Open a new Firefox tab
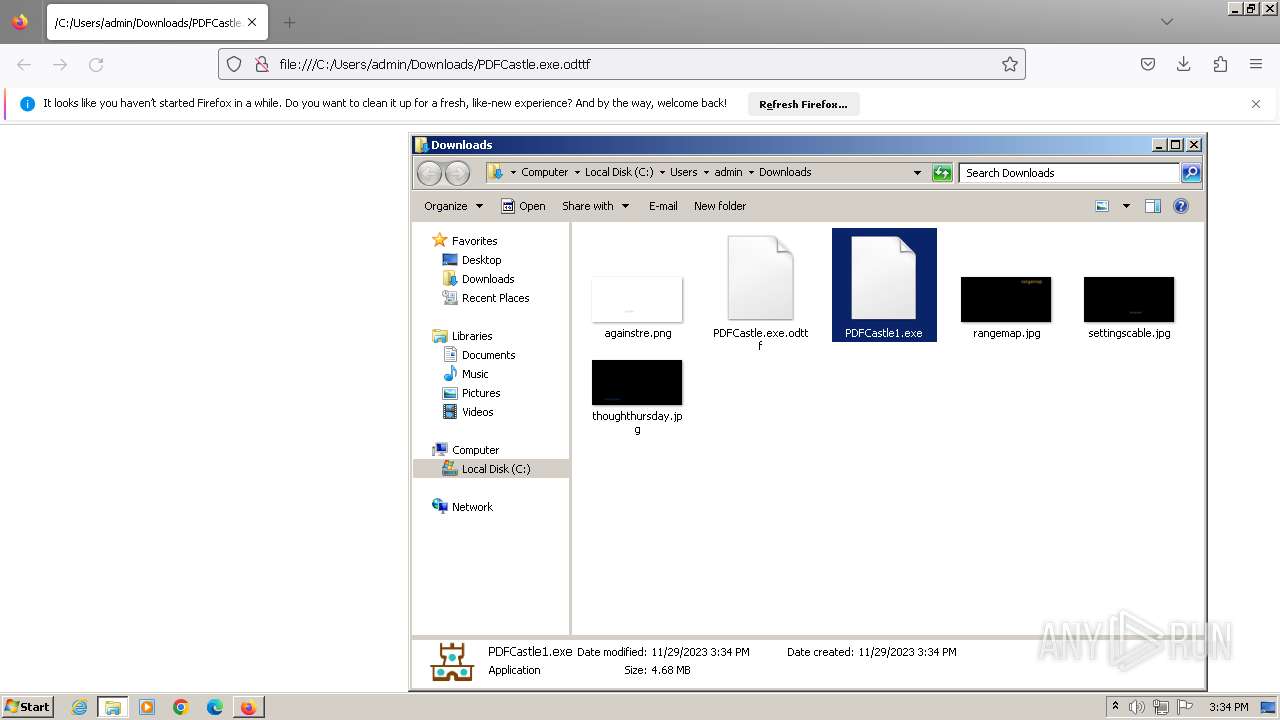The width and height of the screenshot is (1280, 720). (289, 22)
